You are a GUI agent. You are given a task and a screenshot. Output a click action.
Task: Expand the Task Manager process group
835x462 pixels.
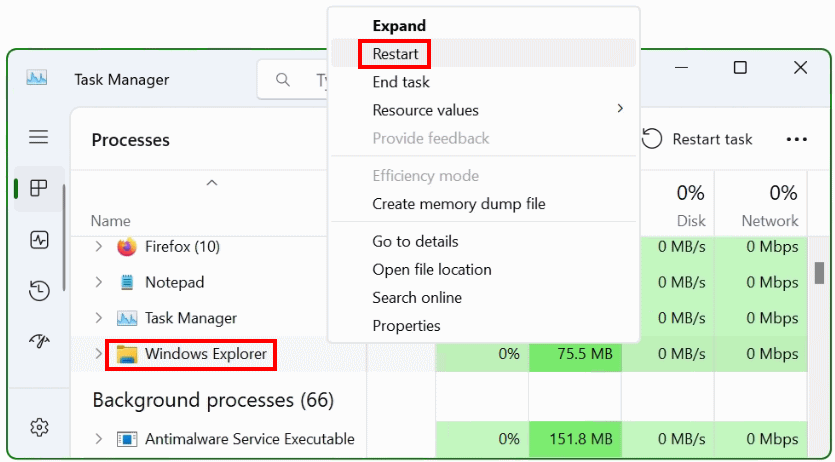(x=99, y=318)
